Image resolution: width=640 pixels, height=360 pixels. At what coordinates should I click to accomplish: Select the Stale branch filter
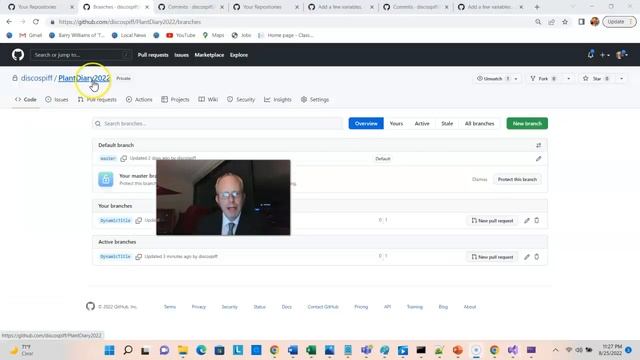pyautogui.click(x=447, y=123)
